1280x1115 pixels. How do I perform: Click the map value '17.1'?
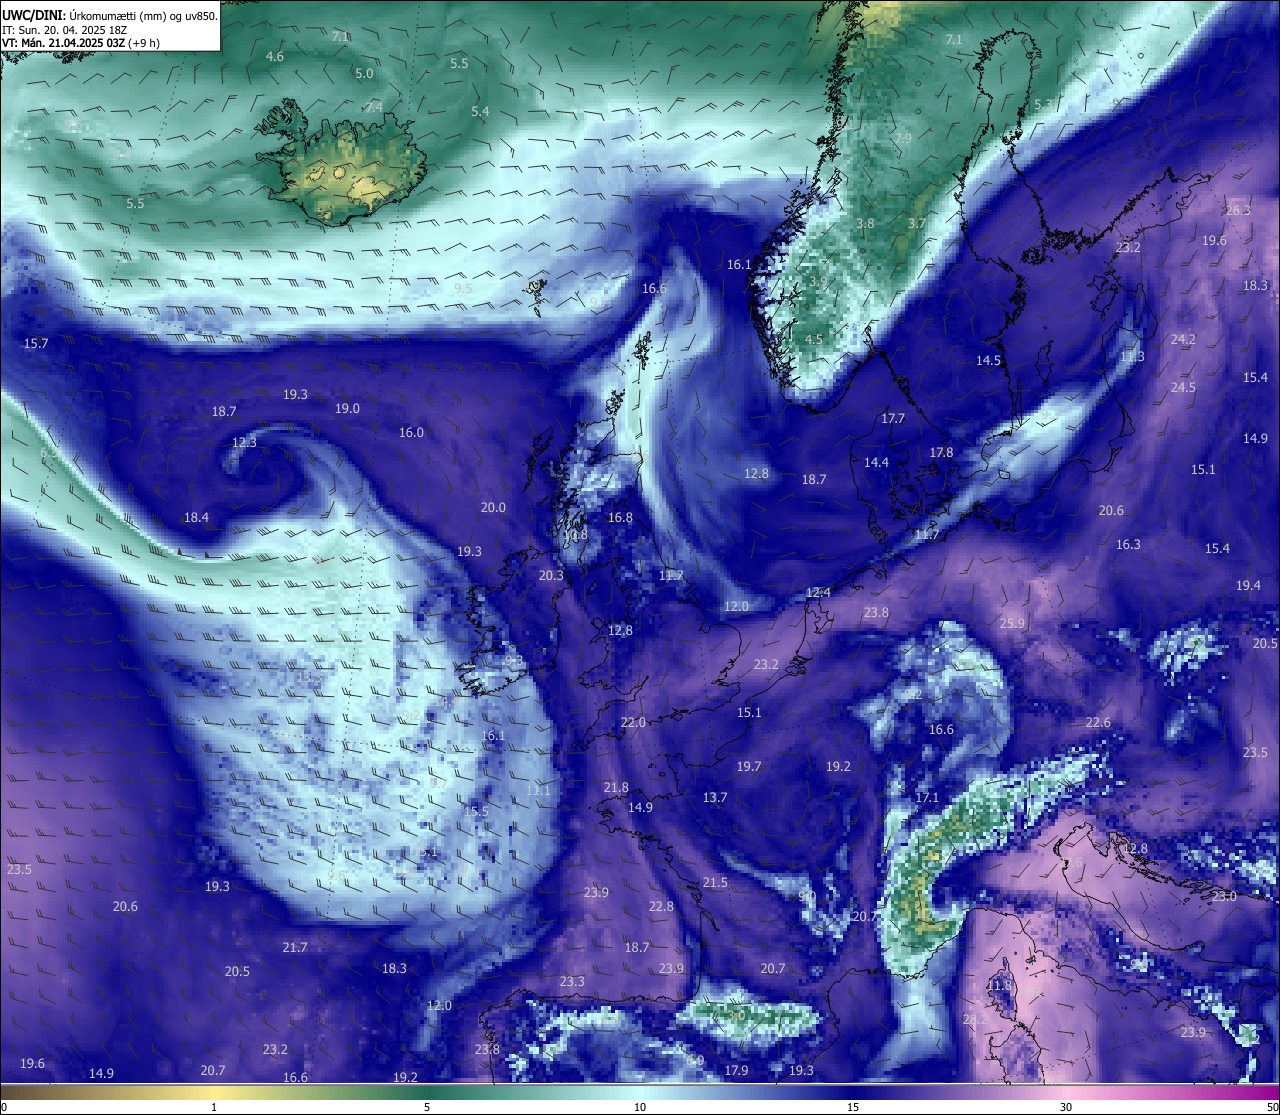click(927, 798)
